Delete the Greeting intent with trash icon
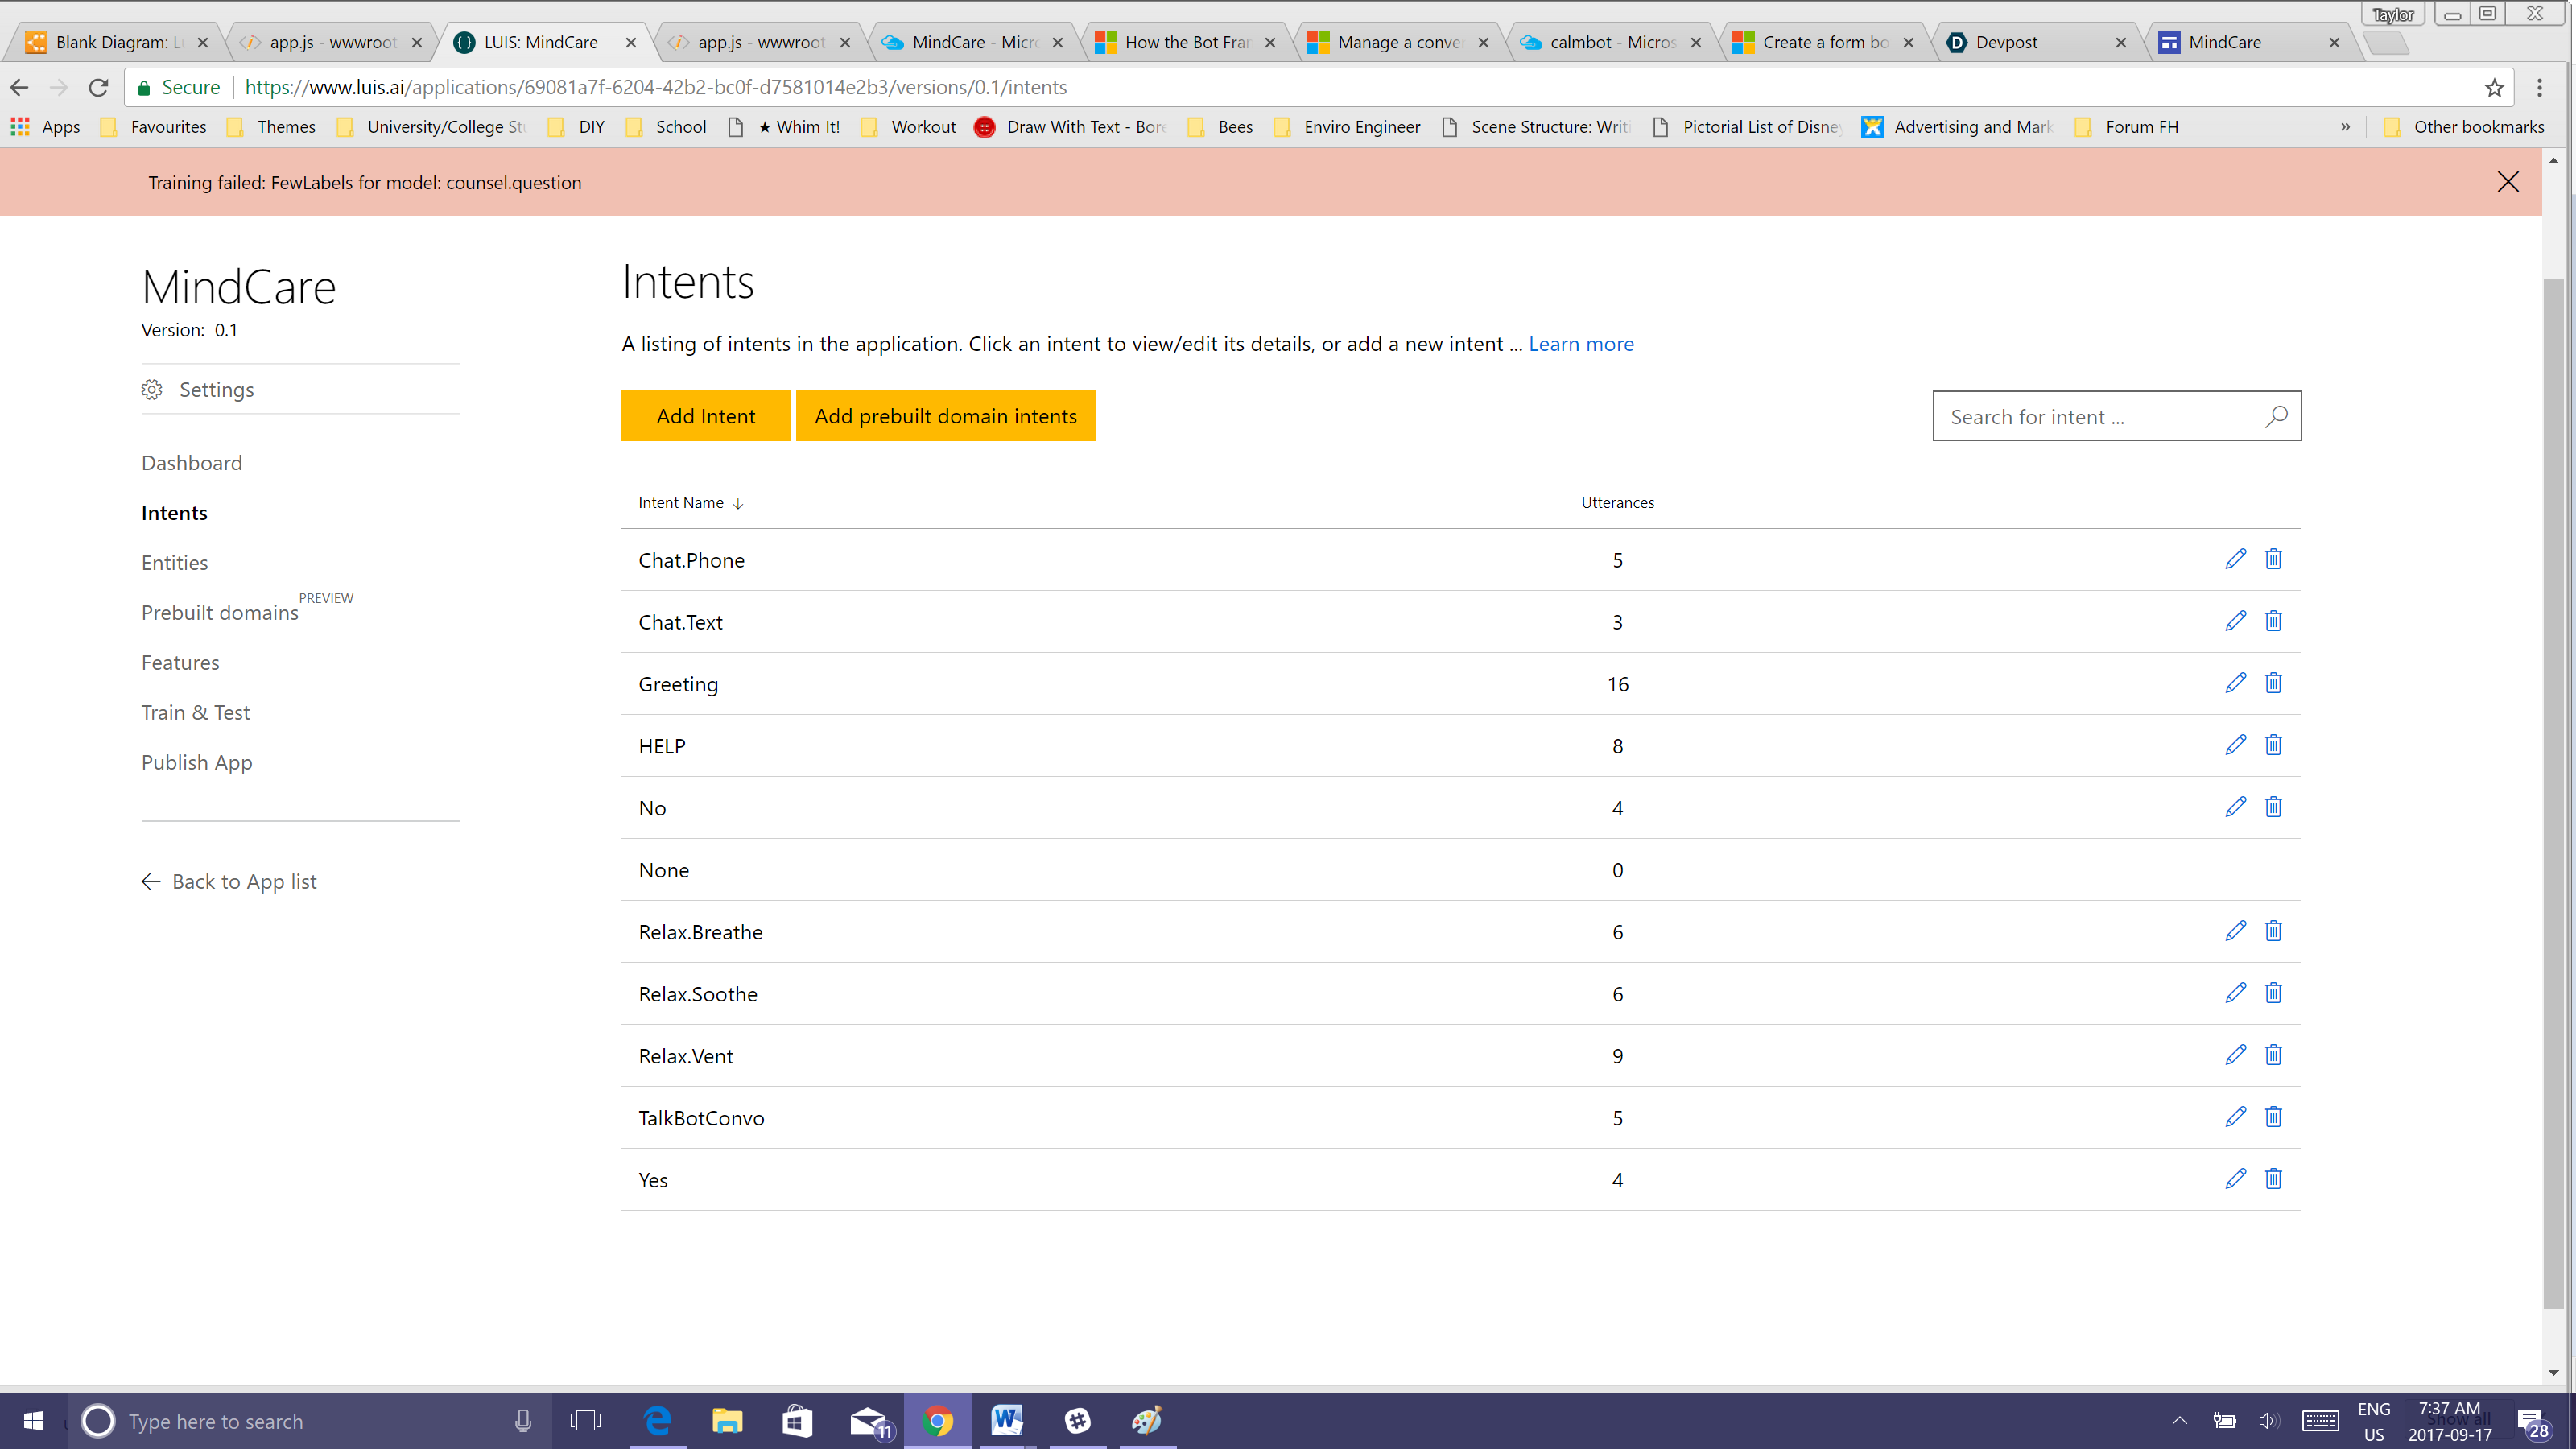 point(2273,683)
